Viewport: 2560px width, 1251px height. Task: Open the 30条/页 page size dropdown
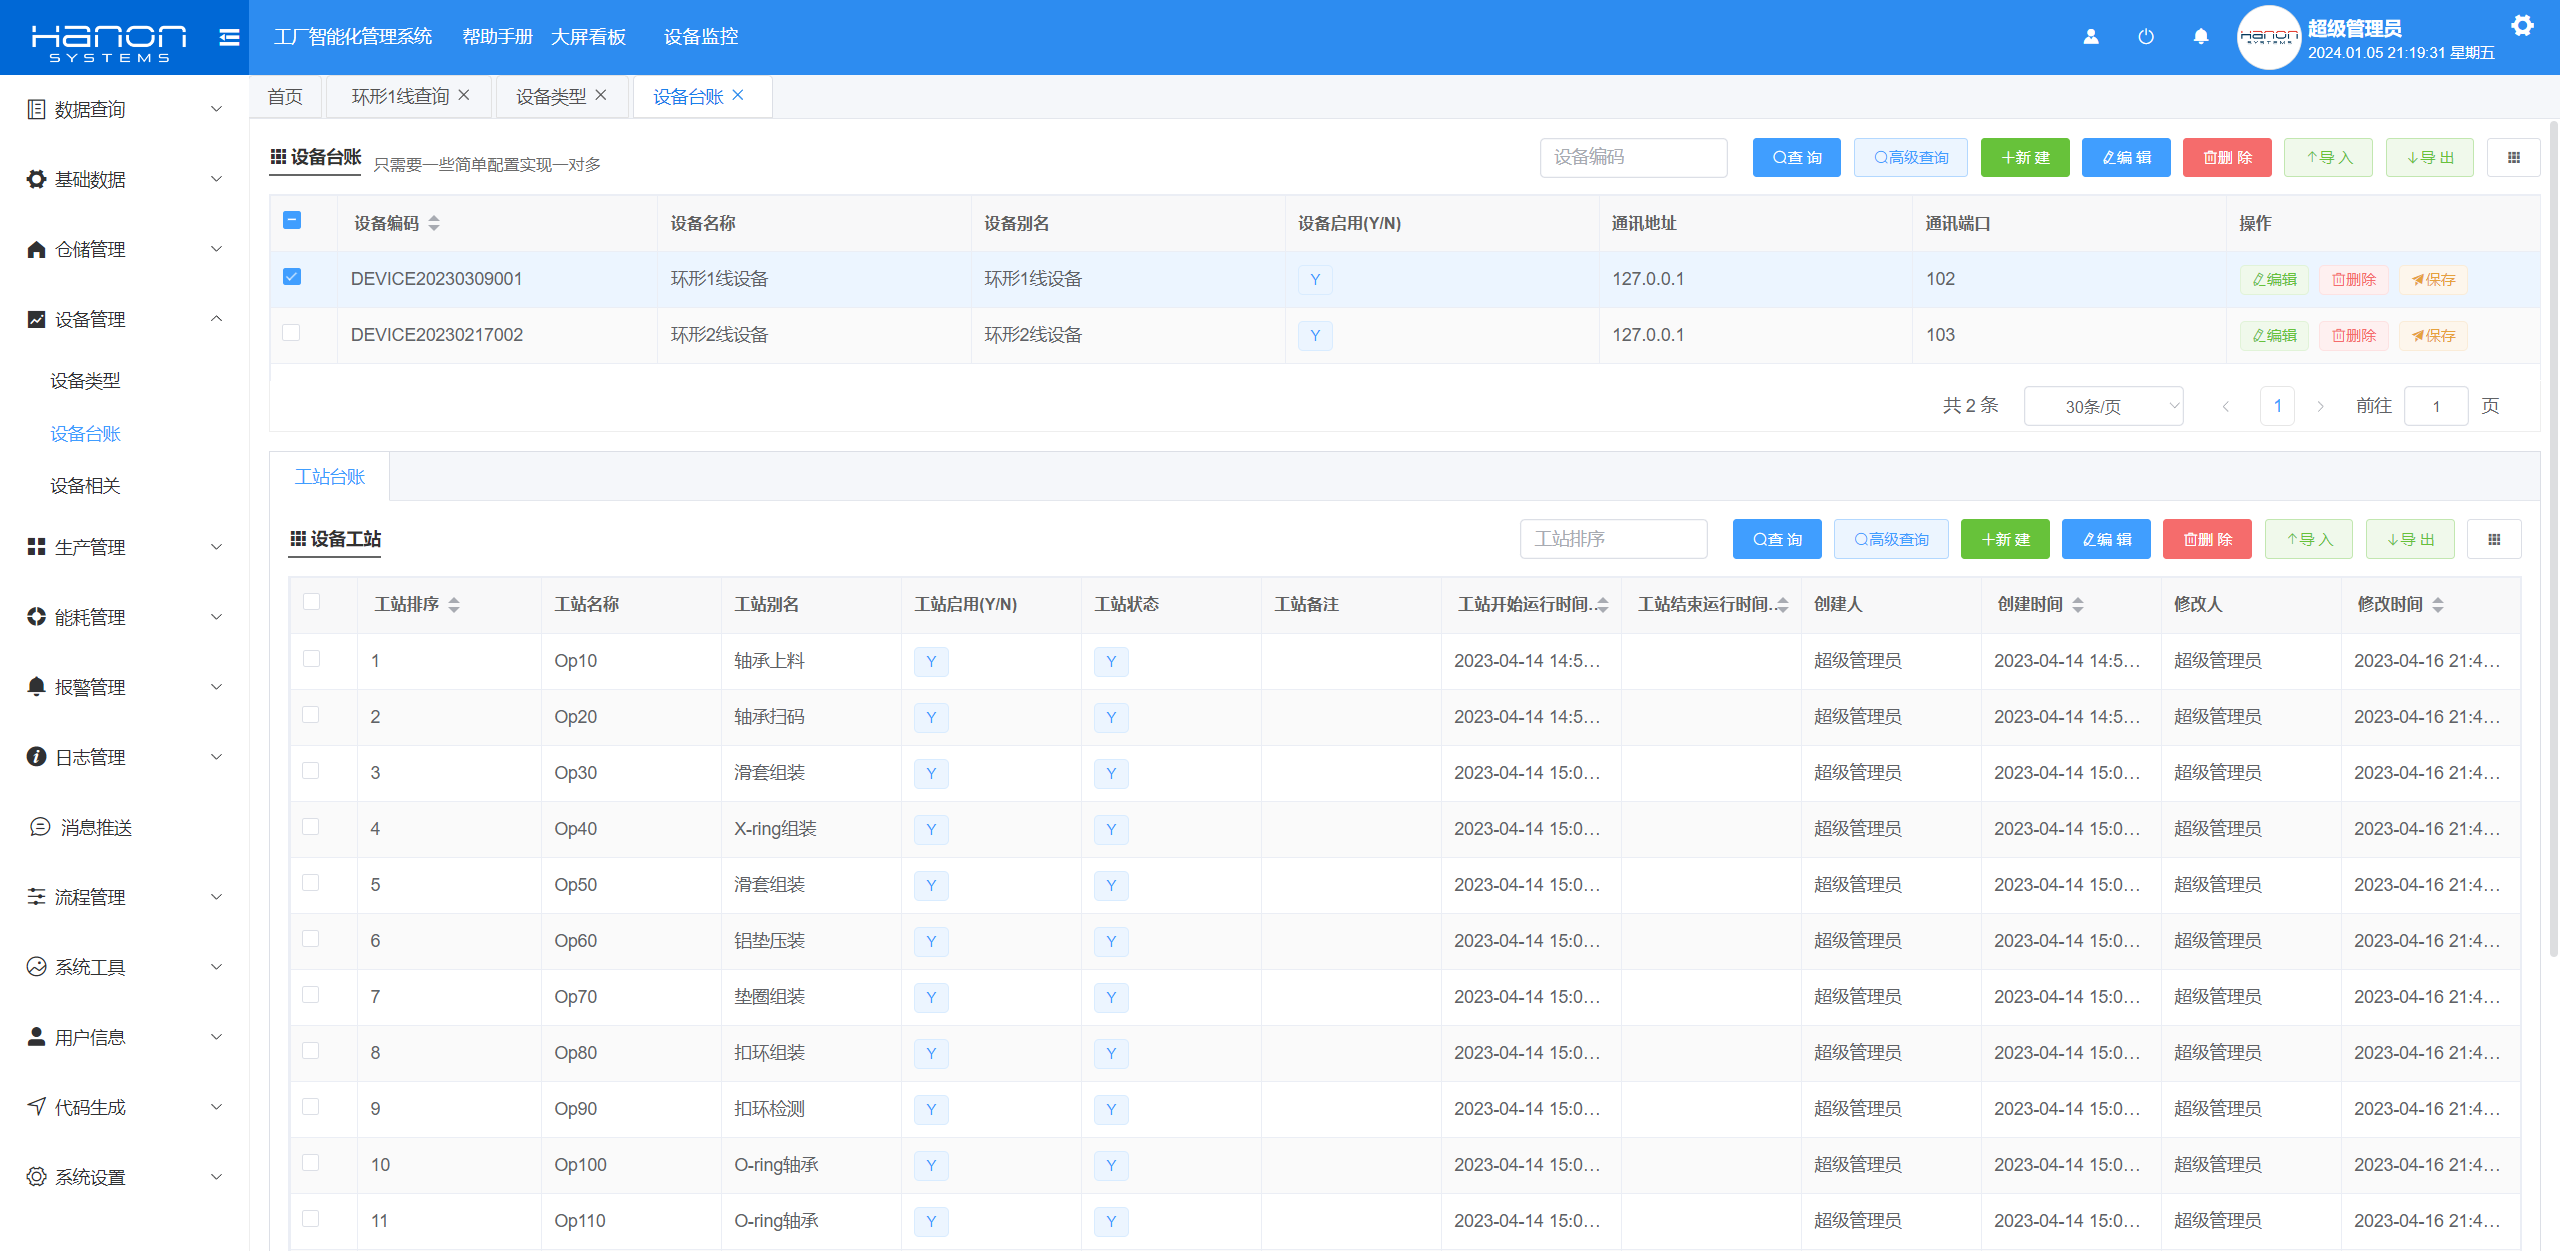[x=2103, y=406]
